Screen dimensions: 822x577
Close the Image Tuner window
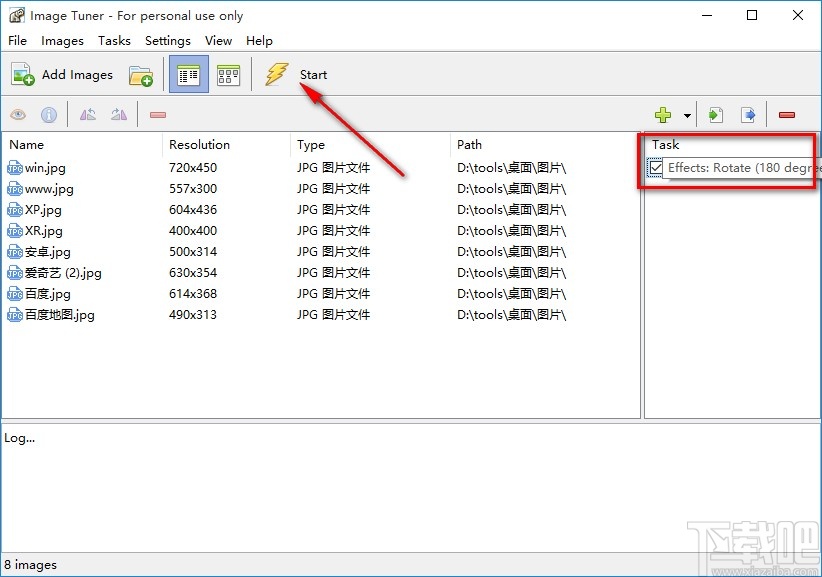click(798, 15)
